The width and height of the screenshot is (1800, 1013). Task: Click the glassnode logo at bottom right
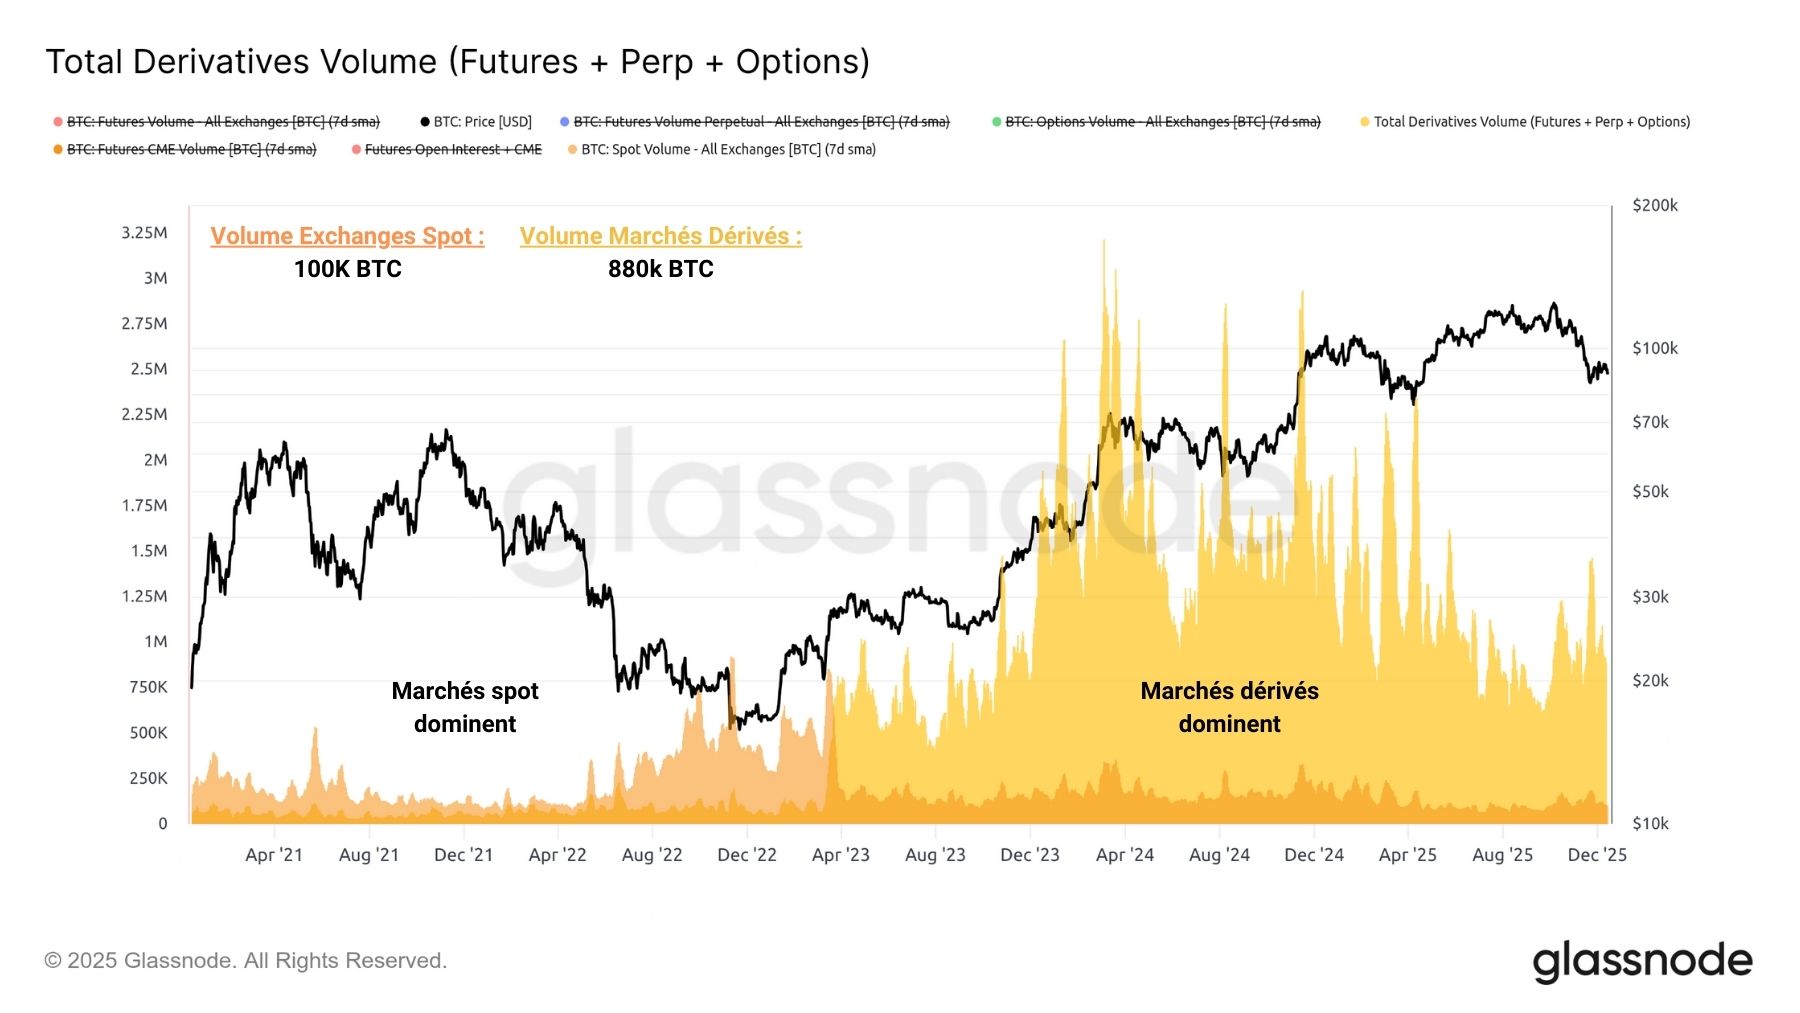point(1642,961)
